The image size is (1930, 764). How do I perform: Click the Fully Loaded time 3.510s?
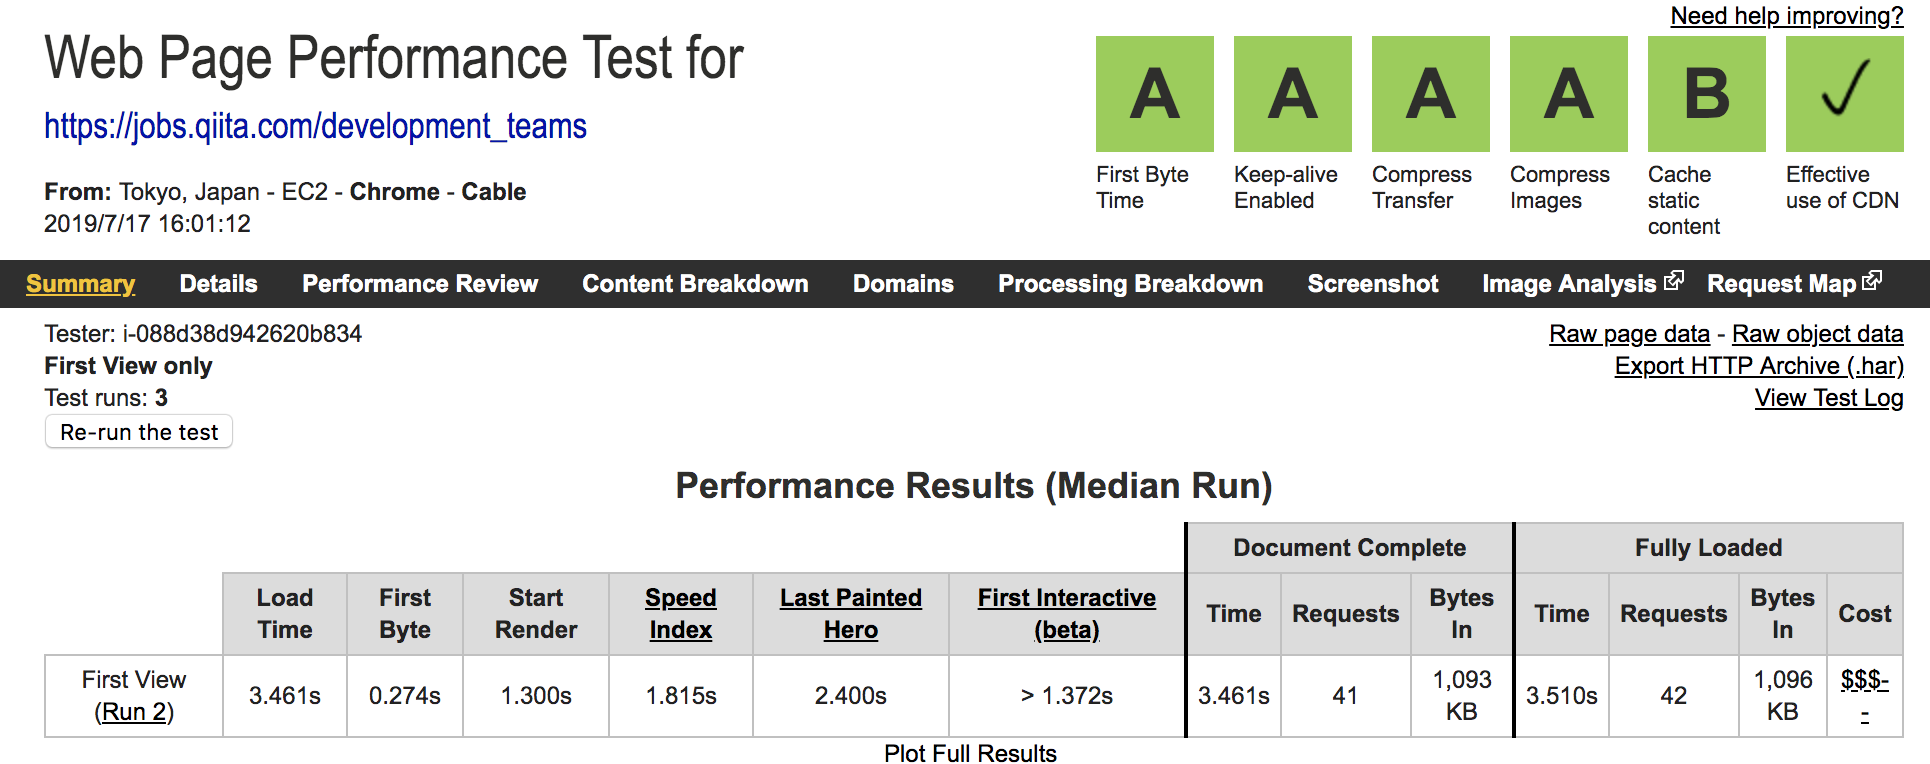(x=1562, y=696)
